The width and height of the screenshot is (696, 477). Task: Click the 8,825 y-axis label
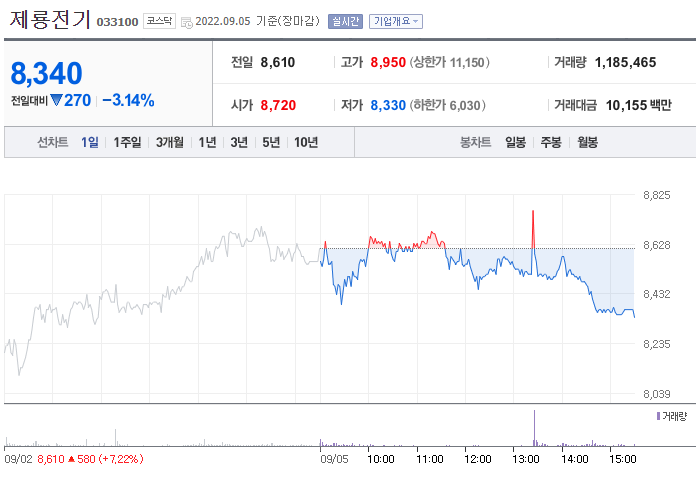[x=656, y=195]
